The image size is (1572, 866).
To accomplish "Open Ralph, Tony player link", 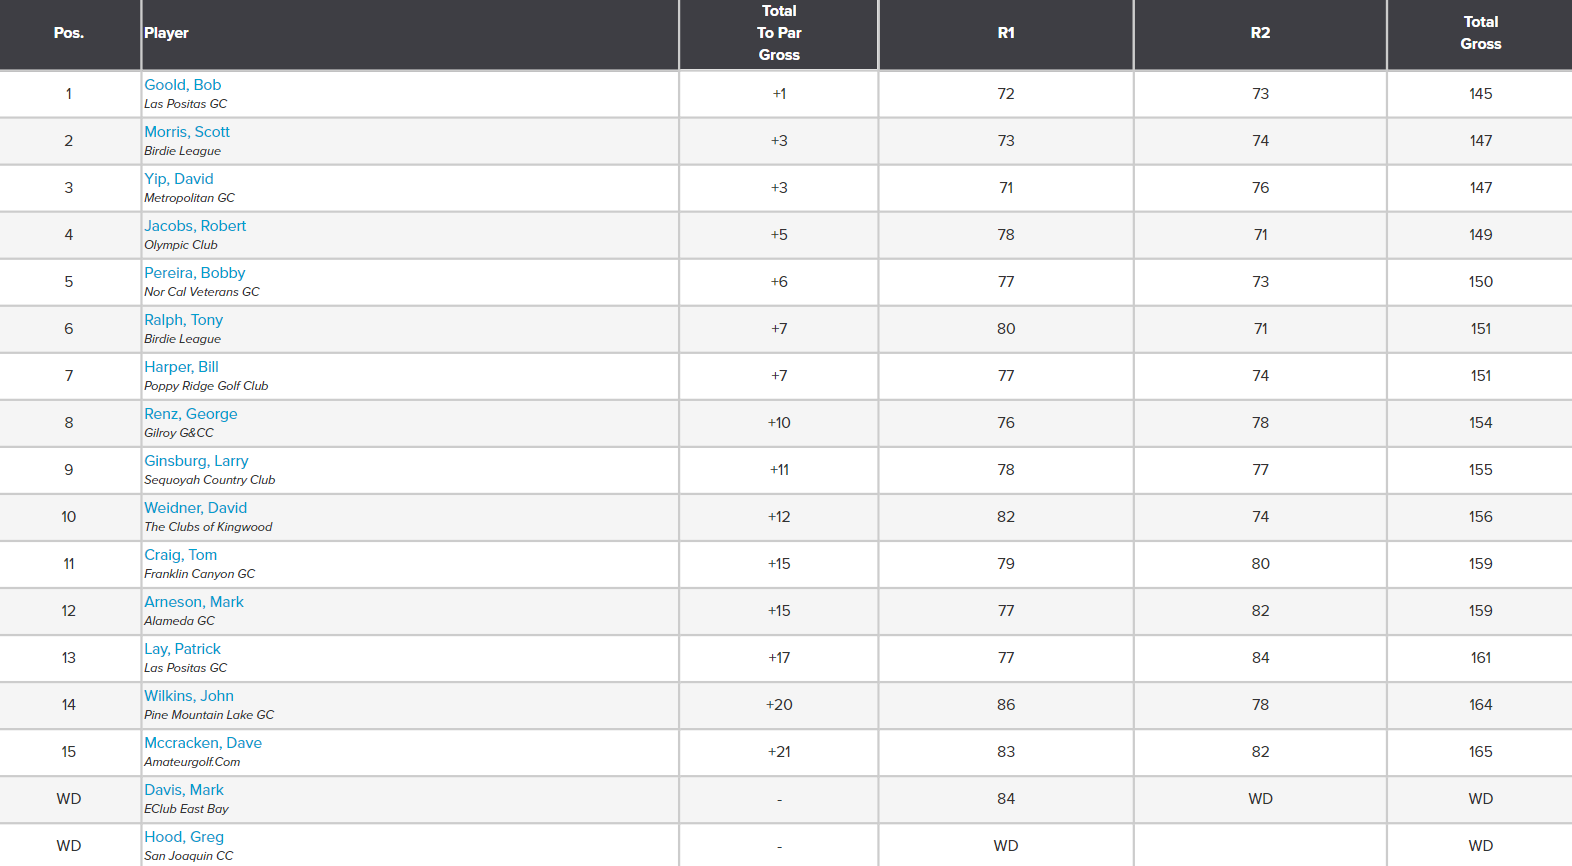I will (x=184, y=320).
